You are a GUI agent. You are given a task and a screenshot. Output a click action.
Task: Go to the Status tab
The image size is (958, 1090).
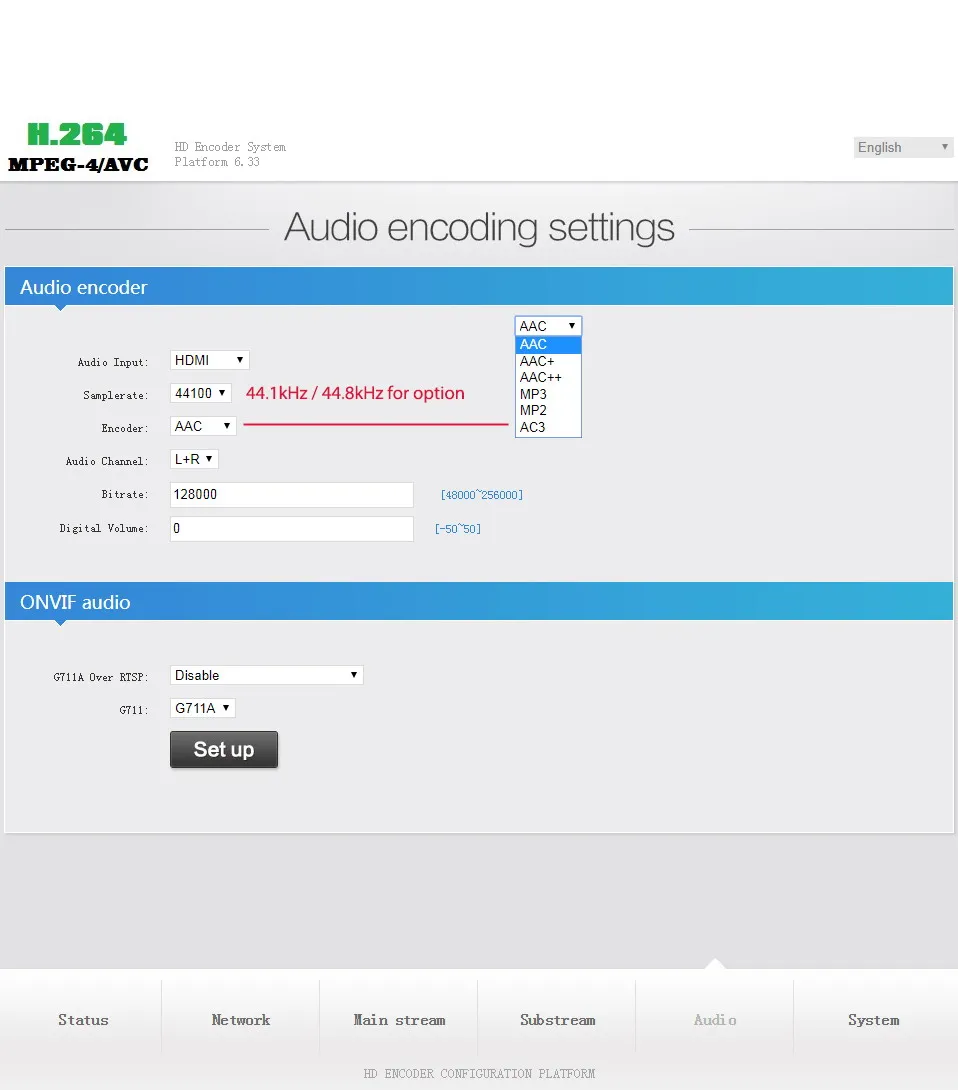pos(83,1020)
